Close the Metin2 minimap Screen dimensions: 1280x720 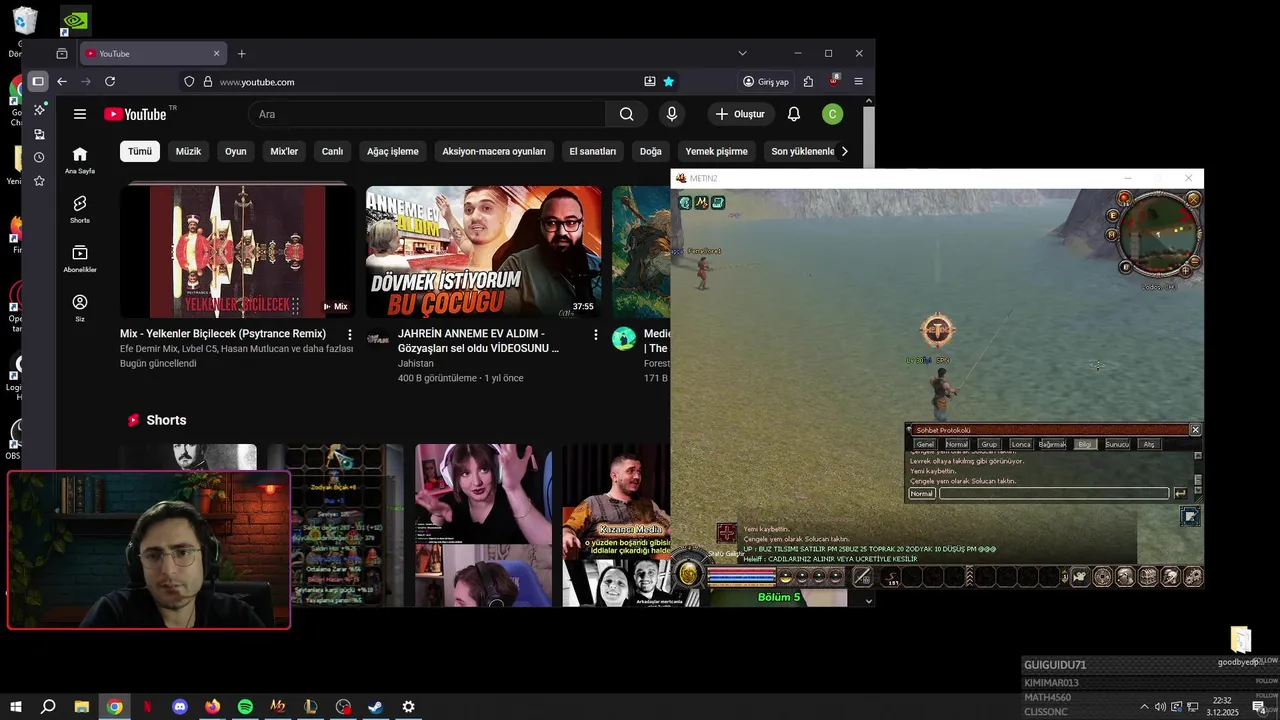pos(1193,199)
